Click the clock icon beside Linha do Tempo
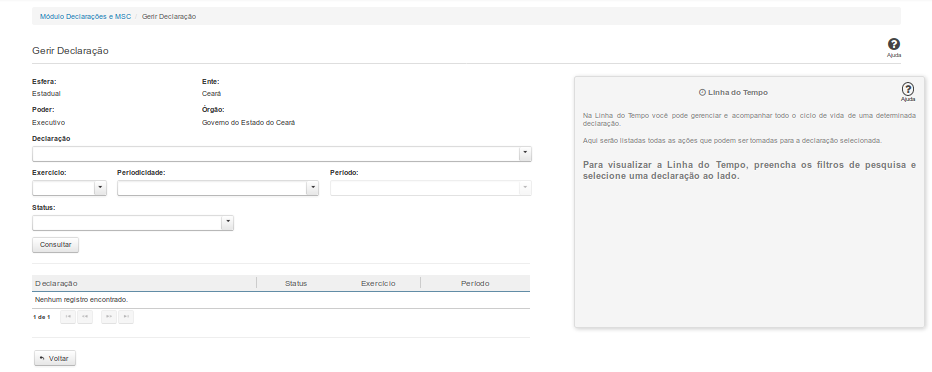The image size is (932, 372). click(x=702, y=93)
